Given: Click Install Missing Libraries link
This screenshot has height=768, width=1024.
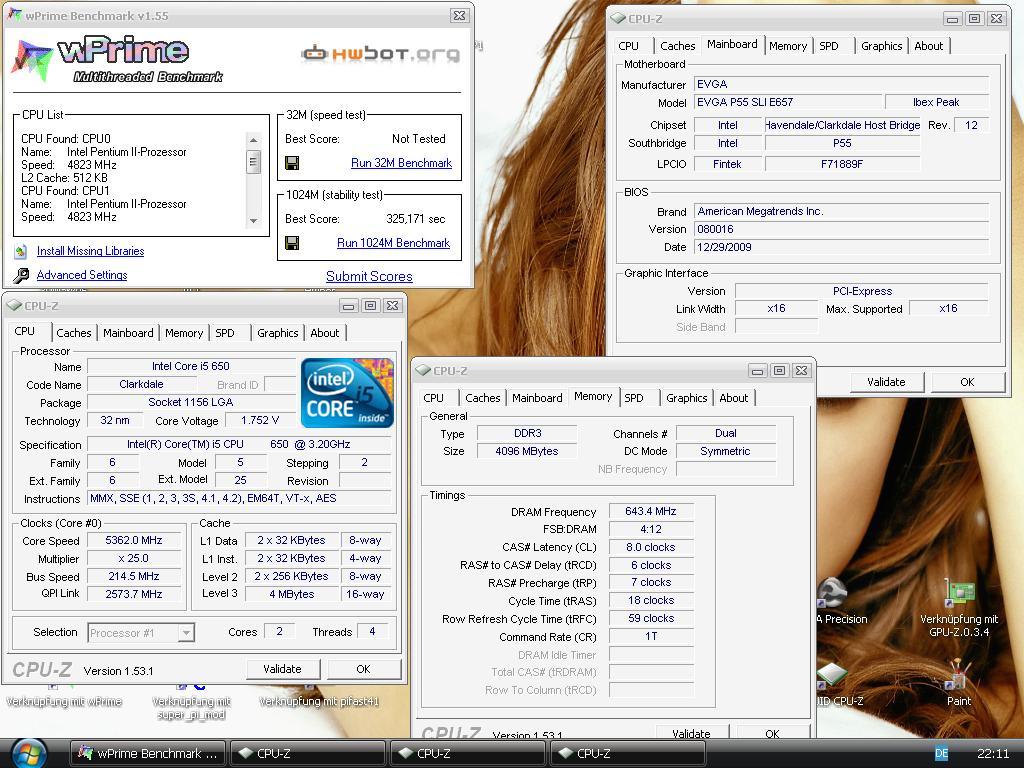Looking at the screenshot, I should [x=90, y=251].
